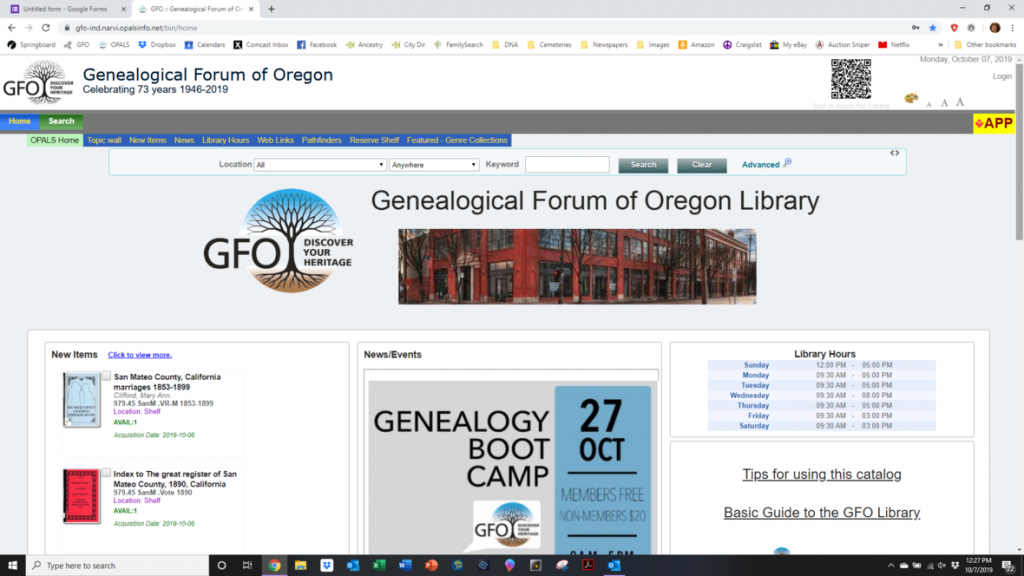Image resolution: width=1024 pixels, height=576 pixels.
Task: Switch to the Pathfinders tab
Action: pos(321,140)
